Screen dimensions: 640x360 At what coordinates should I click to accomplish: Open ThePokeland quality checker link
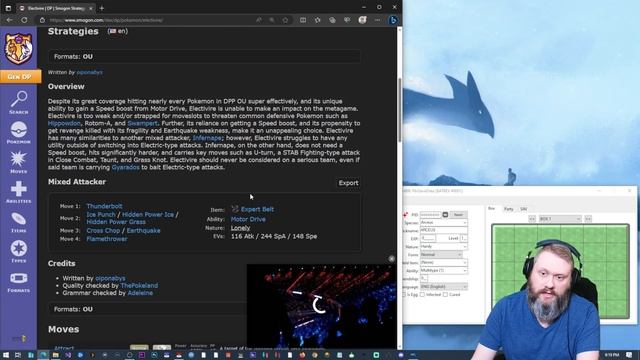(139, 286)
